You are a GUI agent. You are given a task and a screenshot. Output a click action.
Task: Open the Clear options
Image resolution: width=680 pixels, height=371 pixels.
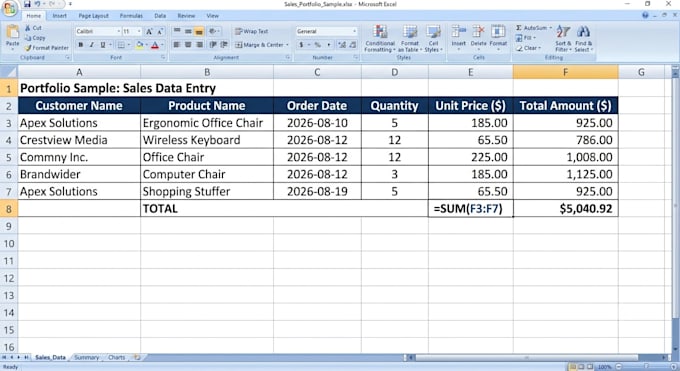click(x=528, y=48)
